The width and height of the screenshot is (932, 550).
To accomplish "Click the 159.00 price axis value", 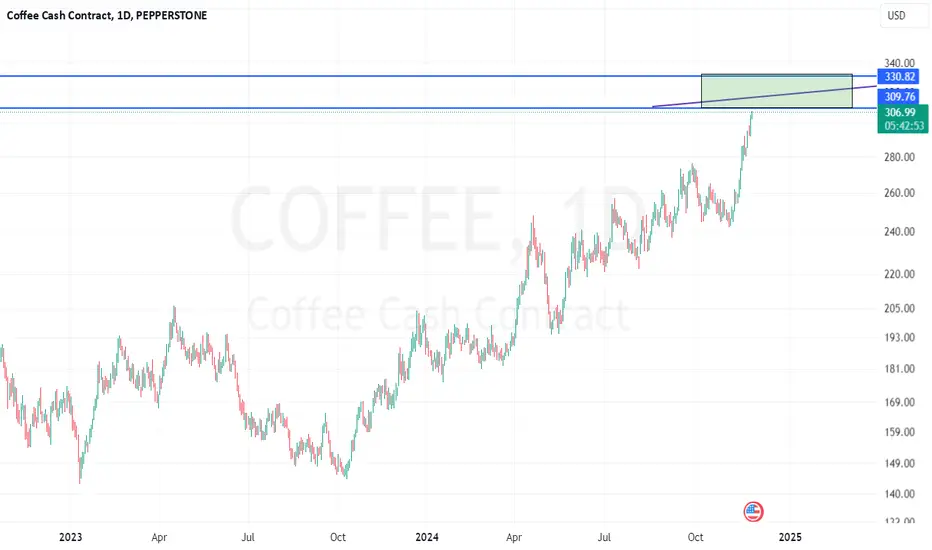I will 899,432.
